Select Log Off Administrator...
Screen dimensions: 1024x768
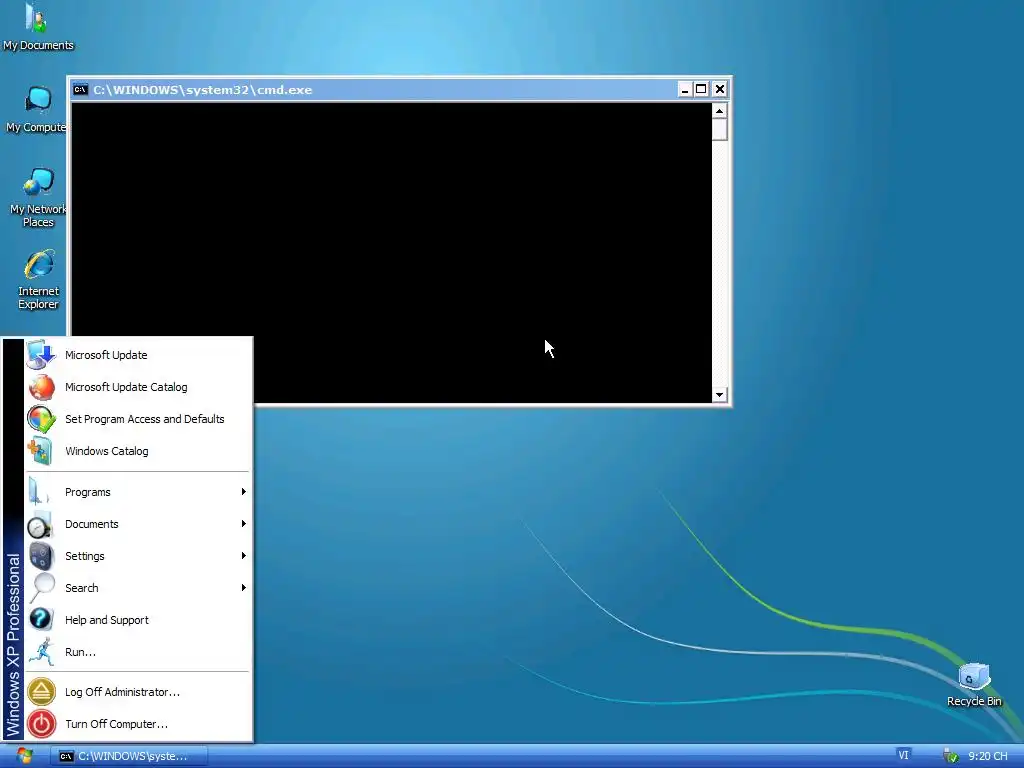[x=138, y=692]
